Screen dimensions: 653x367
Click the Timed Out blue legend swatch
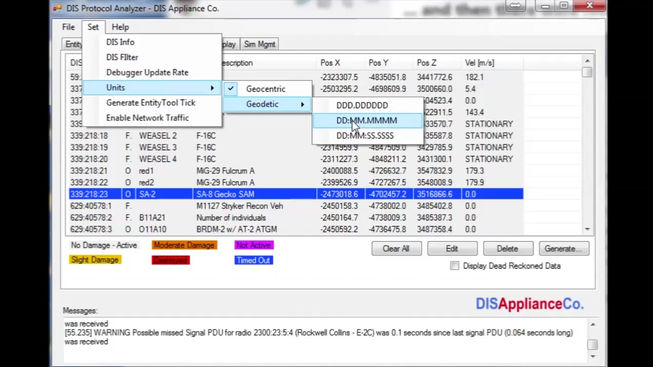tap(253, 260)
